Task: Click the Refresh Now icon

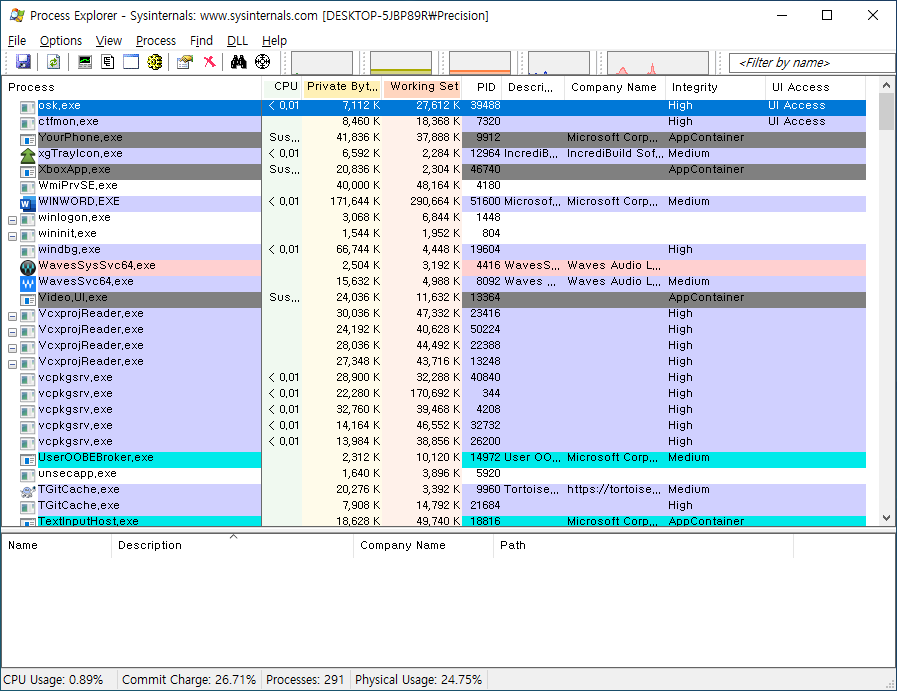Action: pyautogui.click(x=53, y=62)
